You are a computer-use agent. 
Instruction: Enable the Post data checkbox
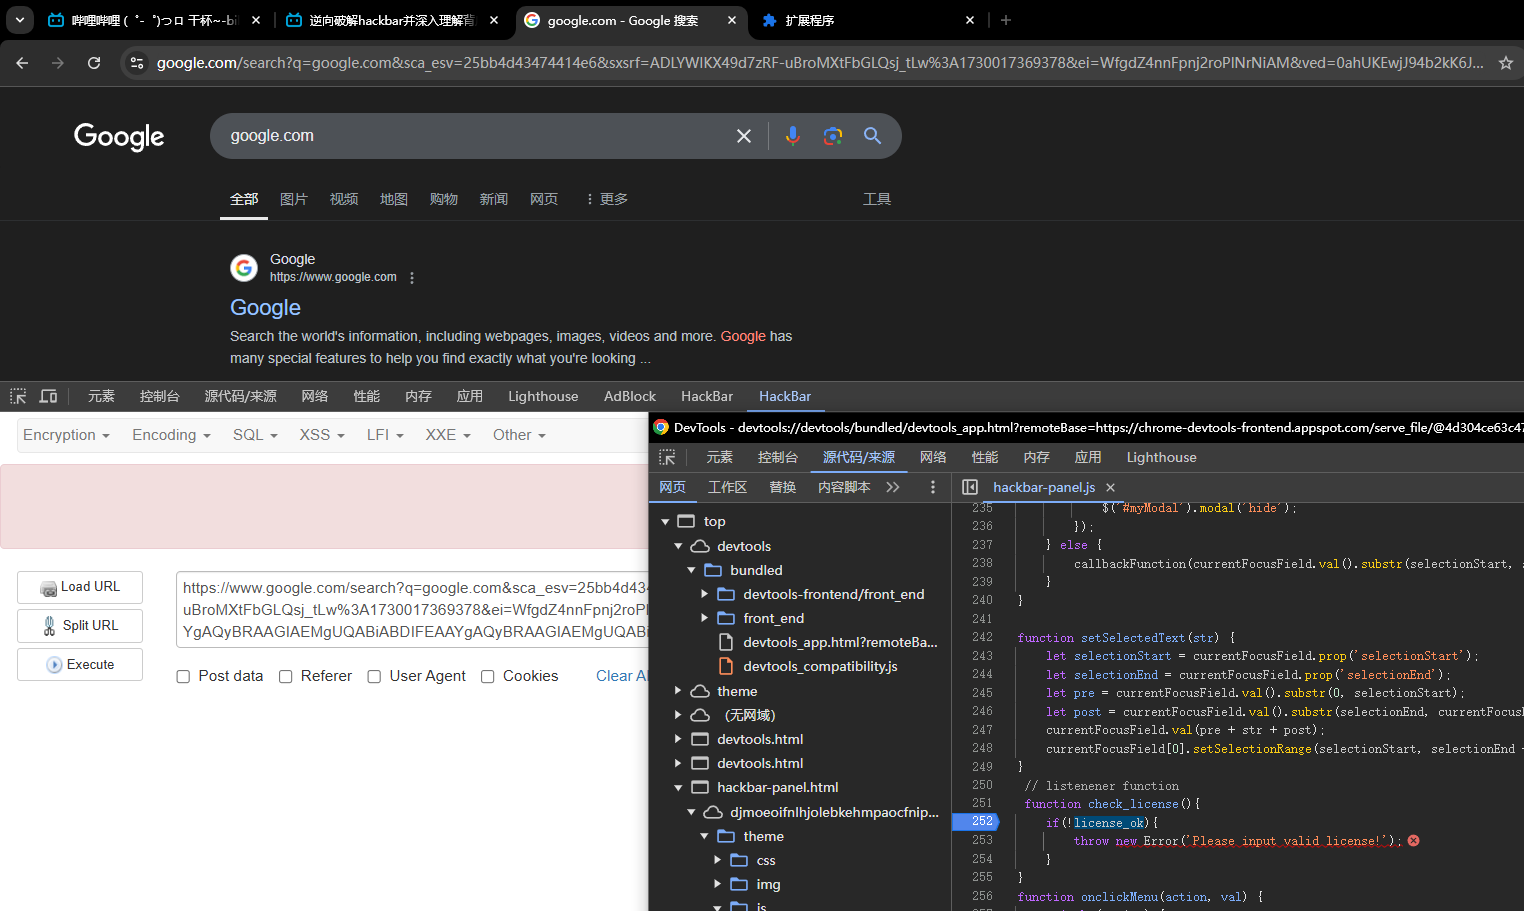183,677
